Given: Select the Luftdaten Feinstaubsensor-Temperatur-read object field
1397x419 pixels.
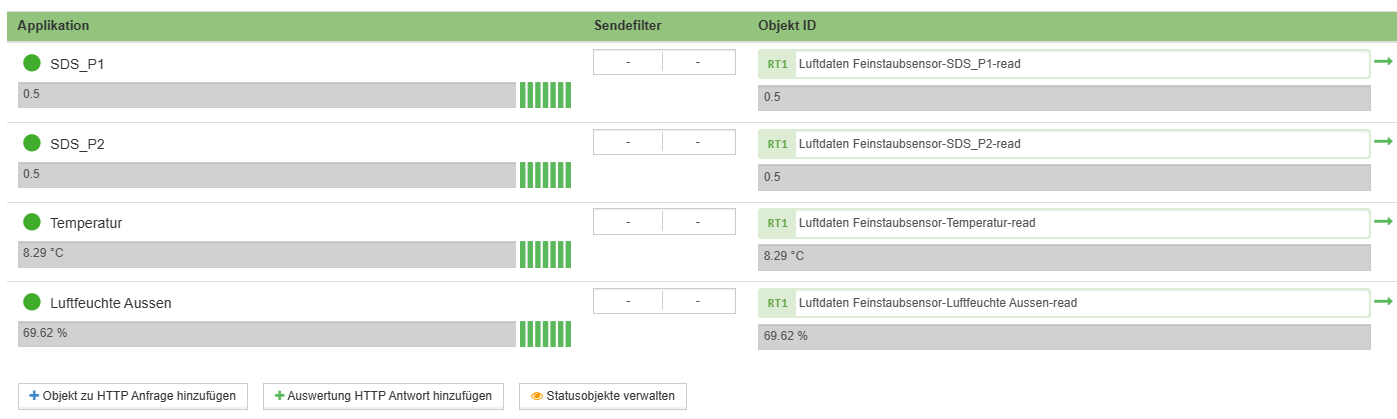Looking at the screenshot, I should click(1064, 223).
